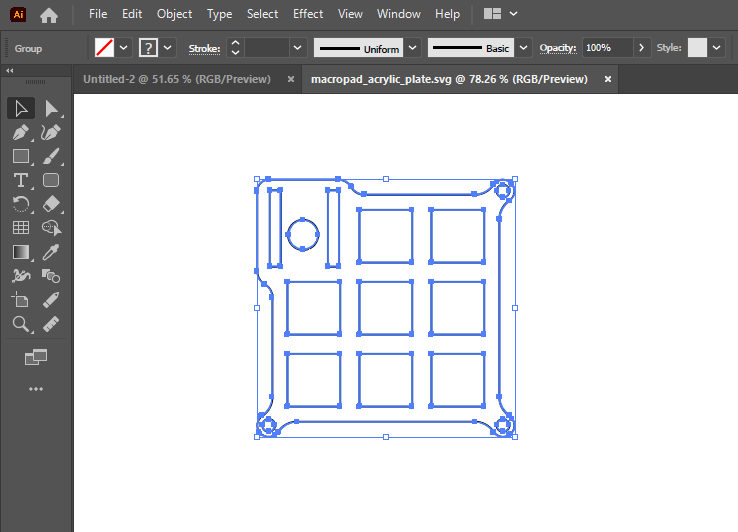Screen dimensions: 738x532
Task: Open the Effect menu
Action: (308, 14)
